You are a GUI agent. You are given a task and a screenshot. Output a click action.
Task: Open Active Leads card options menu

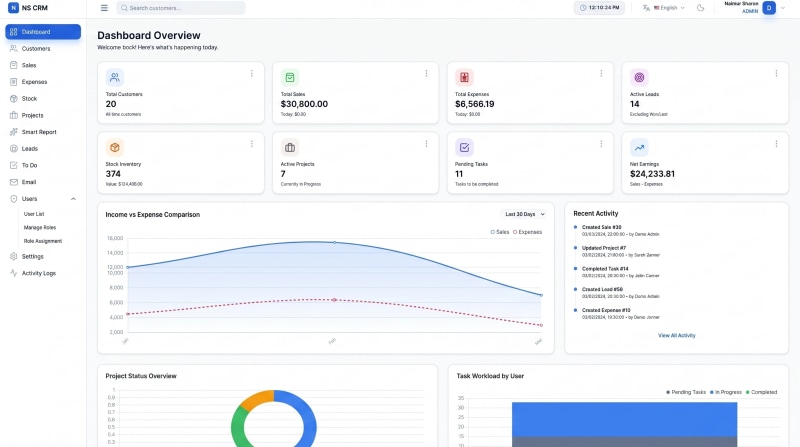(x=776, y=73)
